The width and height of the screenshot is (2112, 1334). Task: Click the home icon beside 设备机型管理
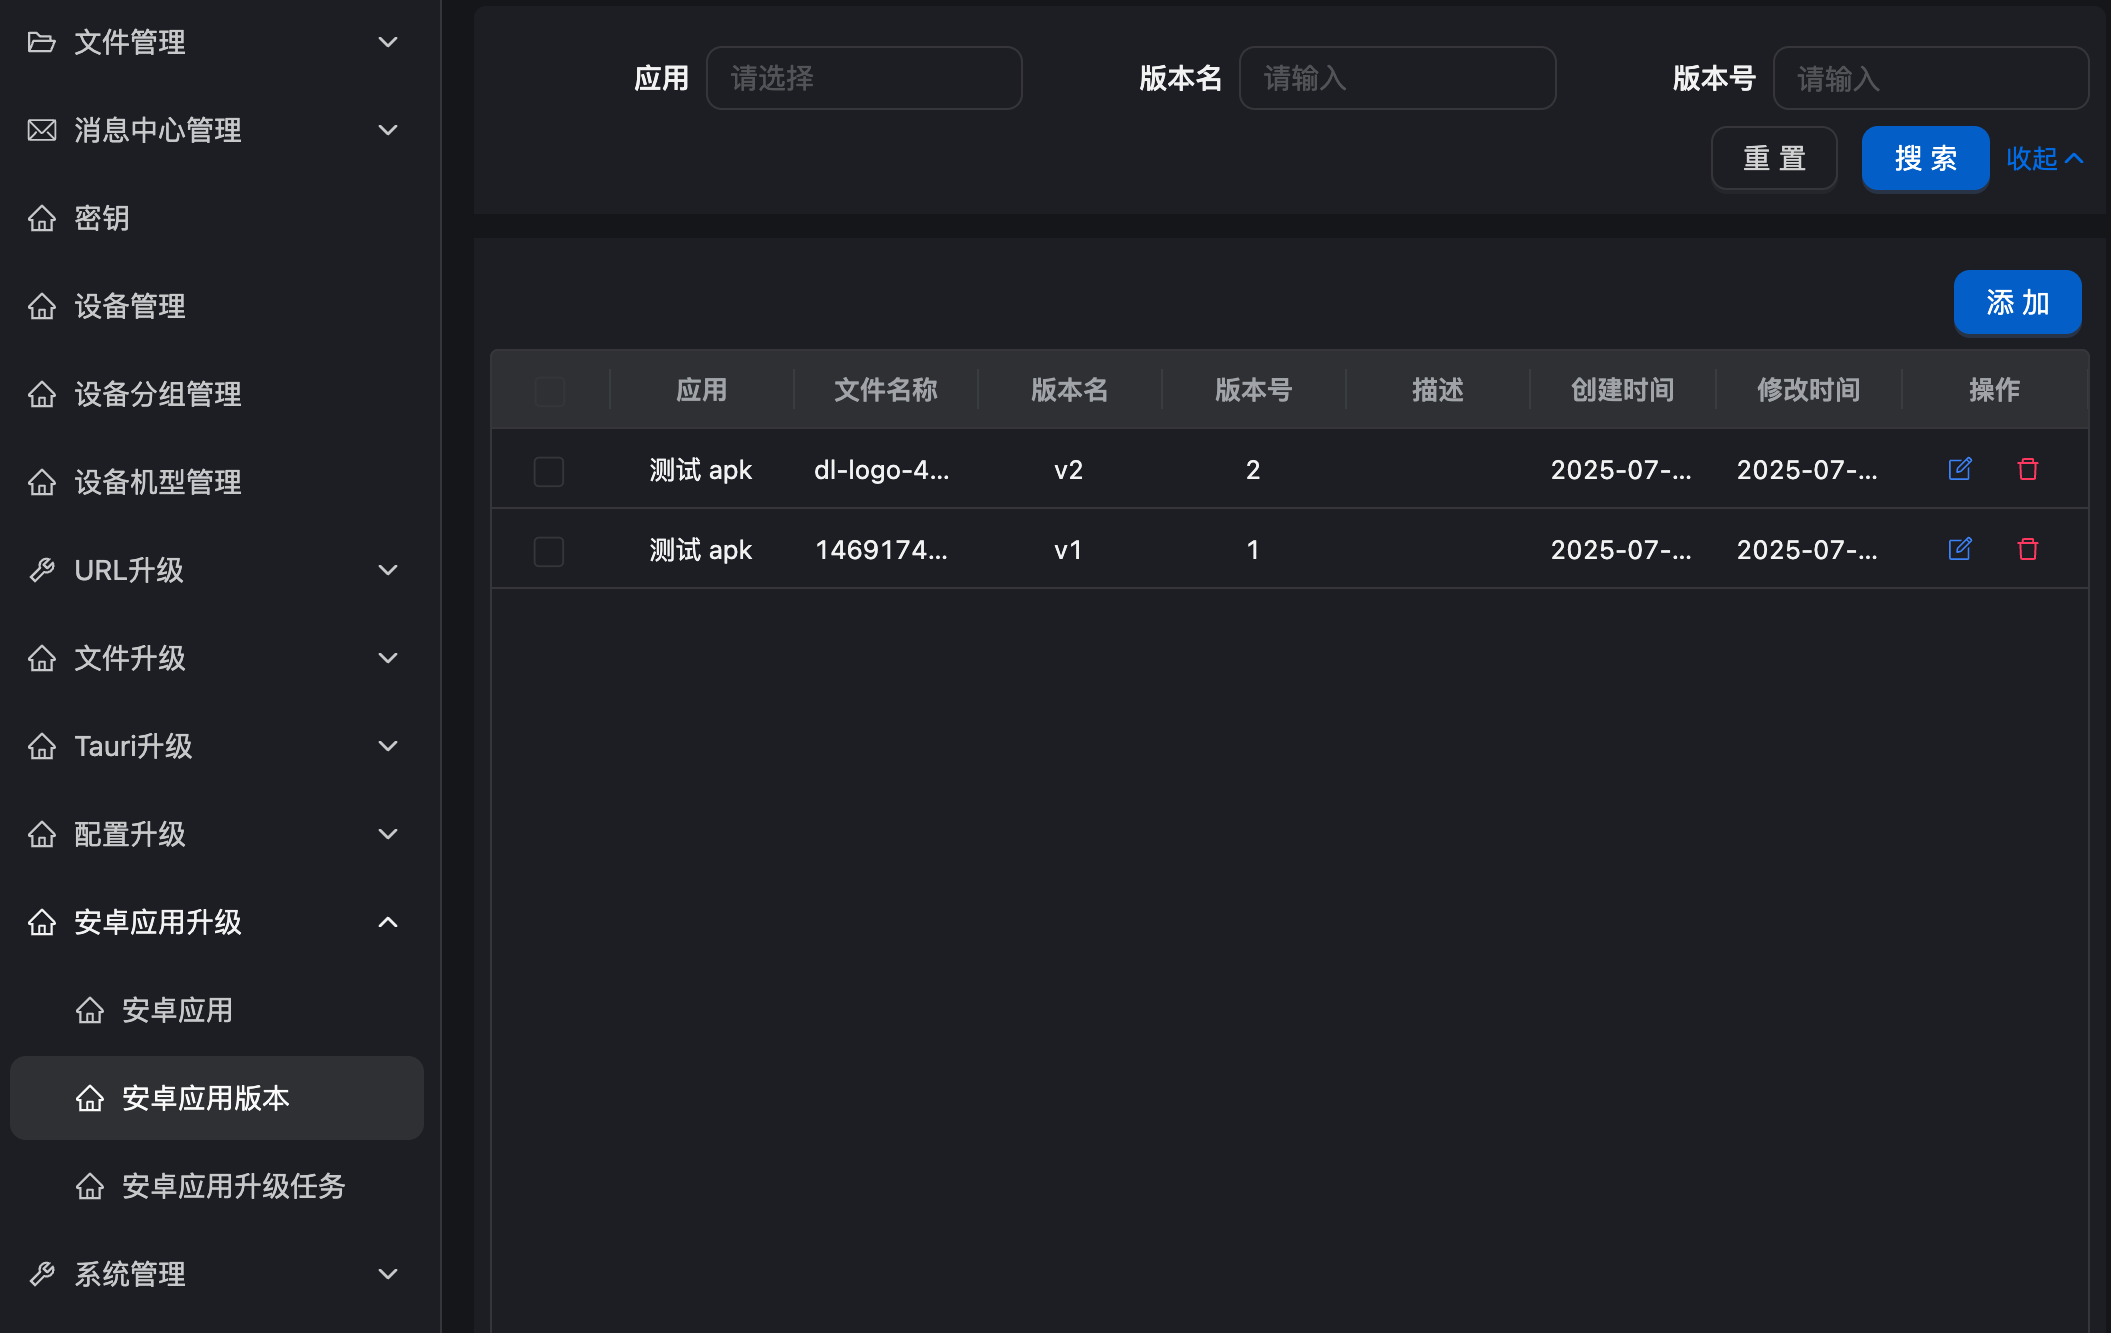42,482
